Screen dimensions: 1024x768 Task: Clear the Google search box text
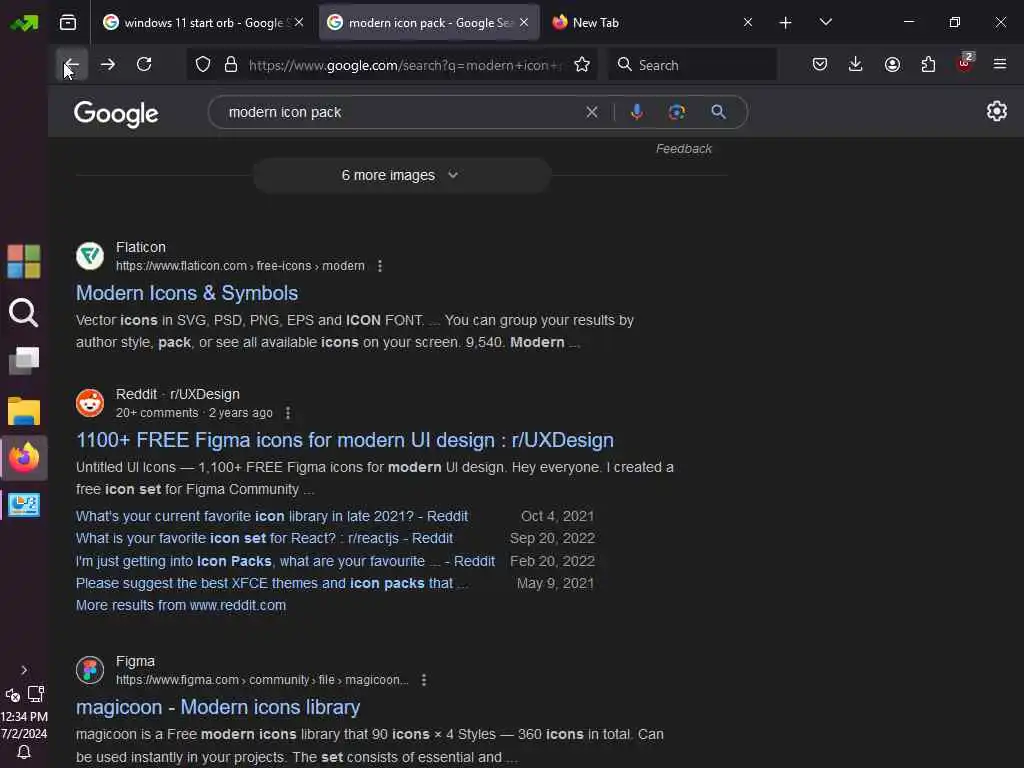[592, 112]
